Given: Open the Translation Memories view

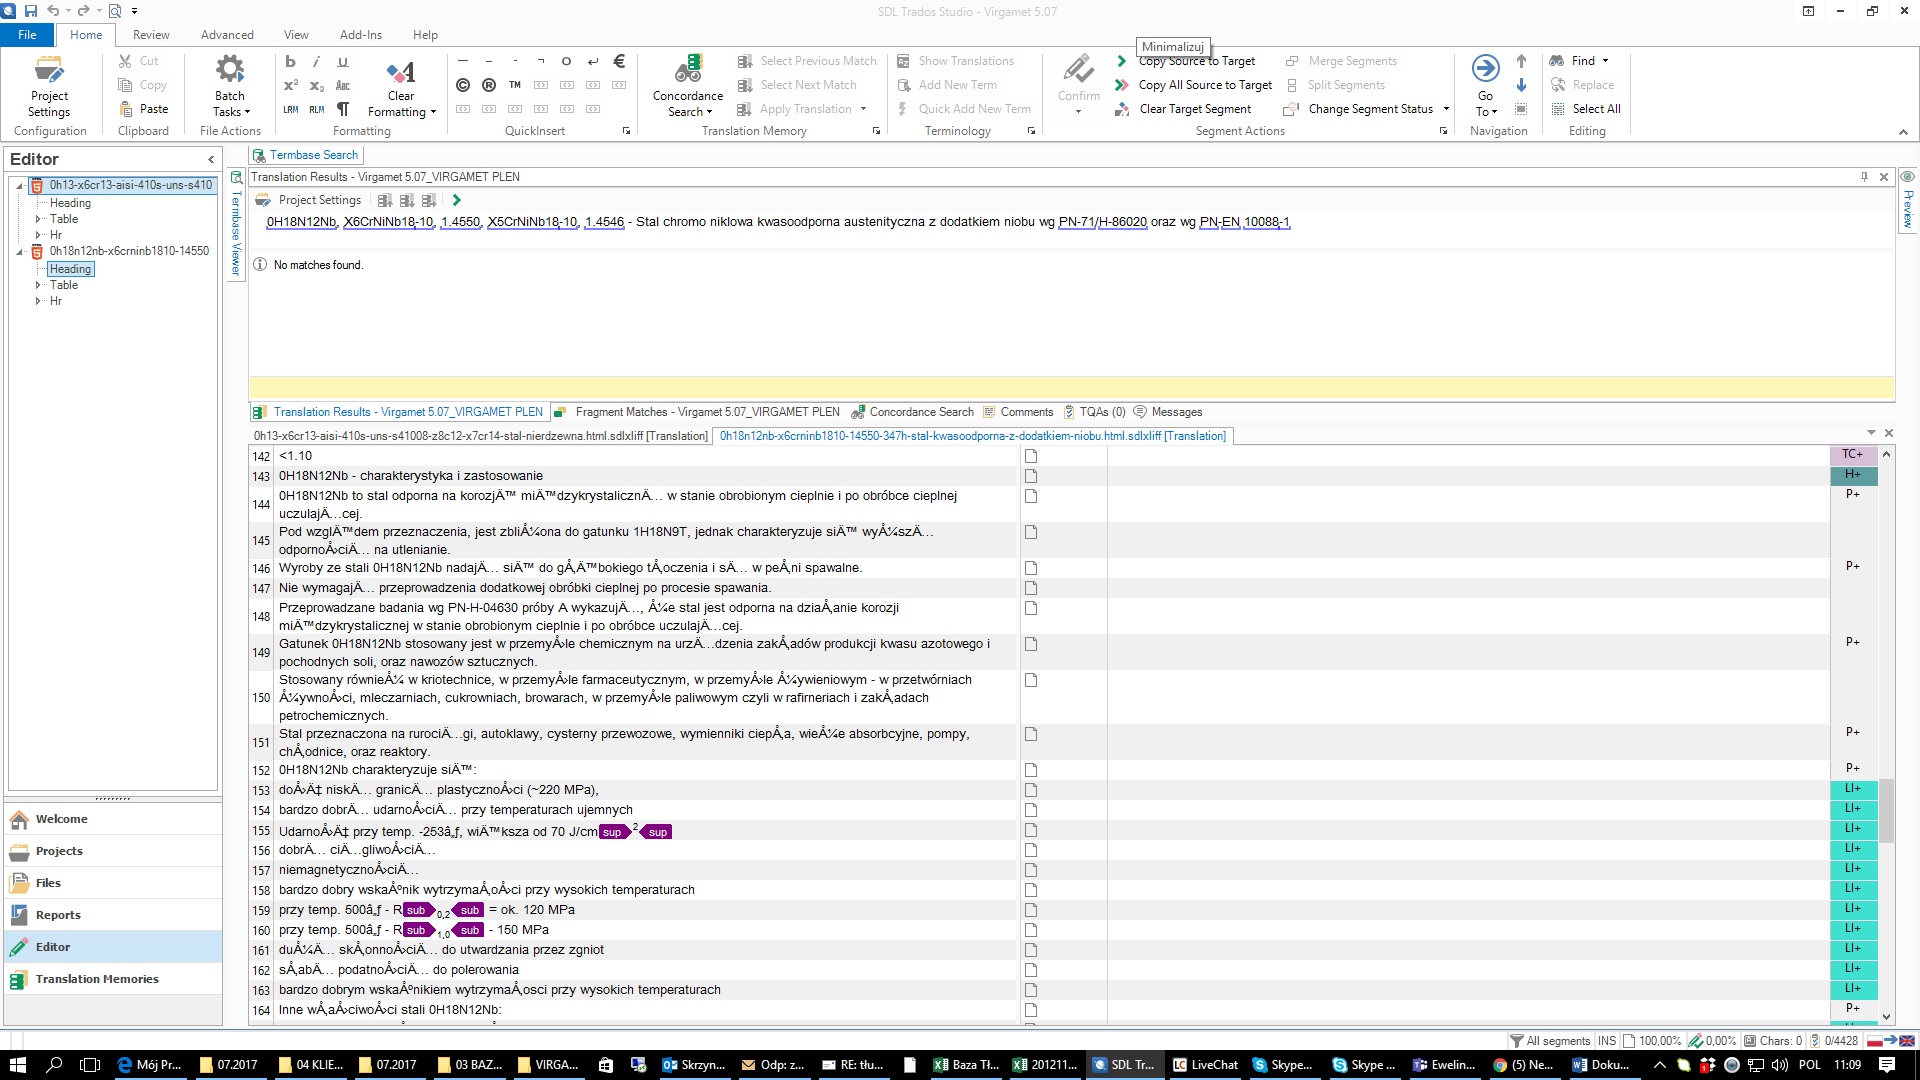Looking at the screenshot, I should (x=113, y=979).
